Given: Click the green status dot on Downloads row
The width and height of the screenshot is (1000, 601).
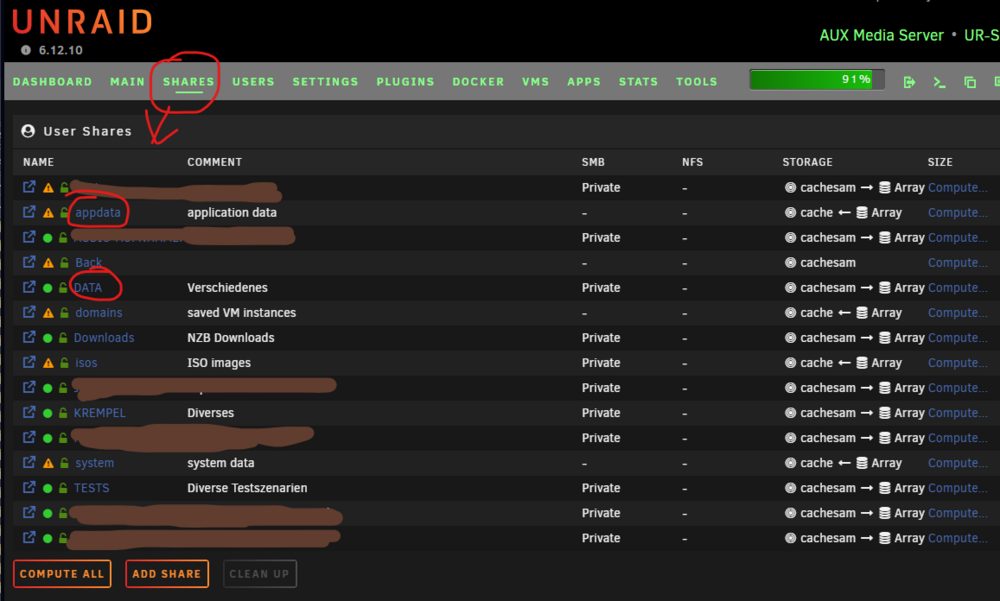Looking at the screenshot, I should [x=47, y=338].
